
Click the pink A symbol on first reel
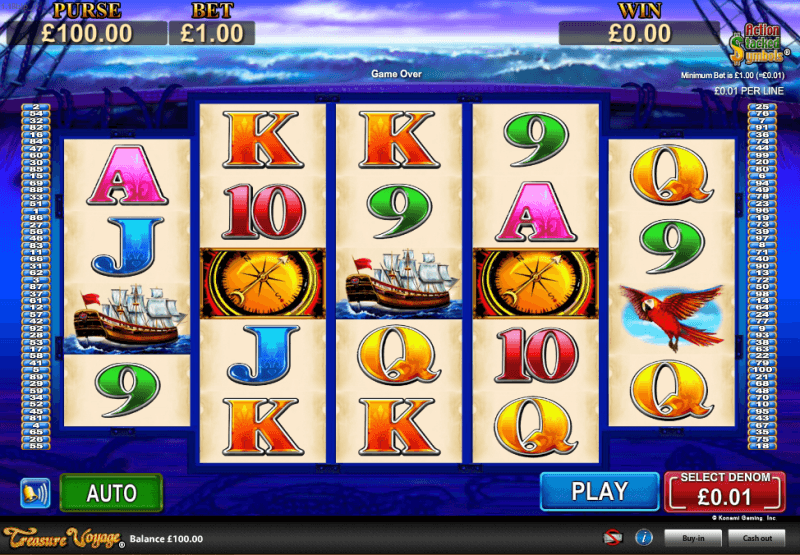pyautogui.click(x=127, y=175)
